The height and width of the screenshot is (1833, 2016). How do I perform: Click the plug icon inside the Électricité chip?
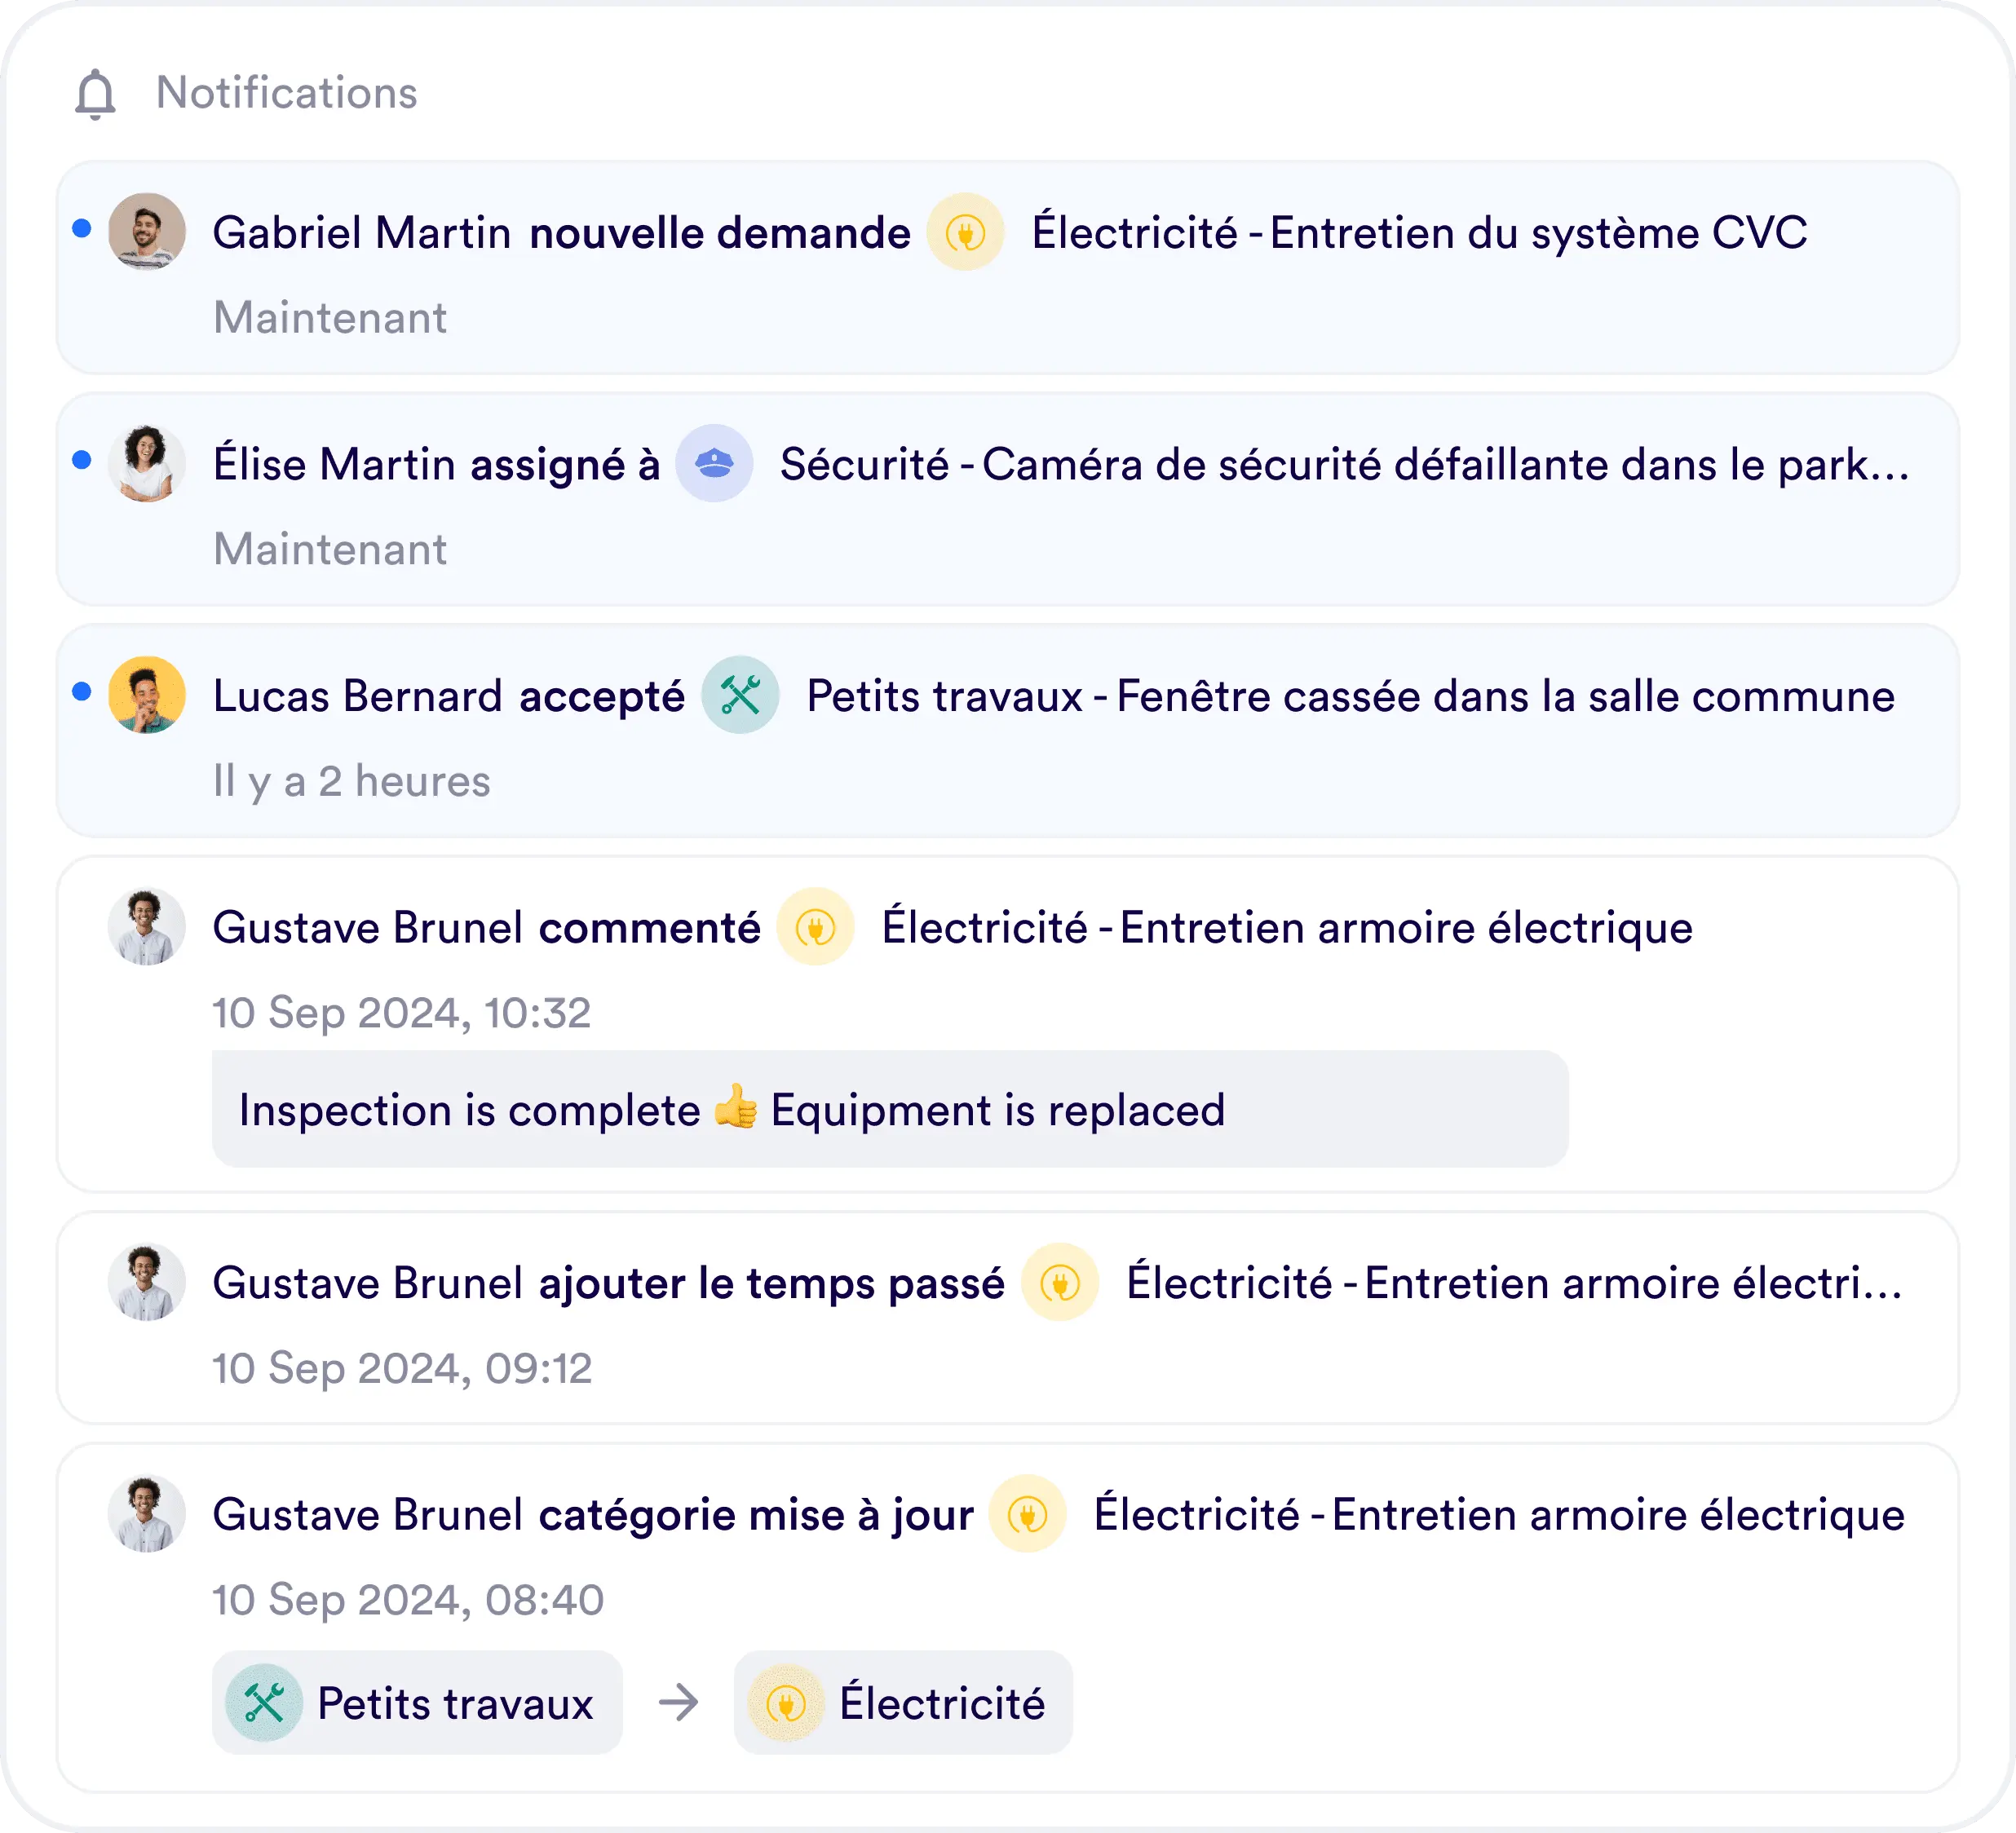[x=786, y=1703]
